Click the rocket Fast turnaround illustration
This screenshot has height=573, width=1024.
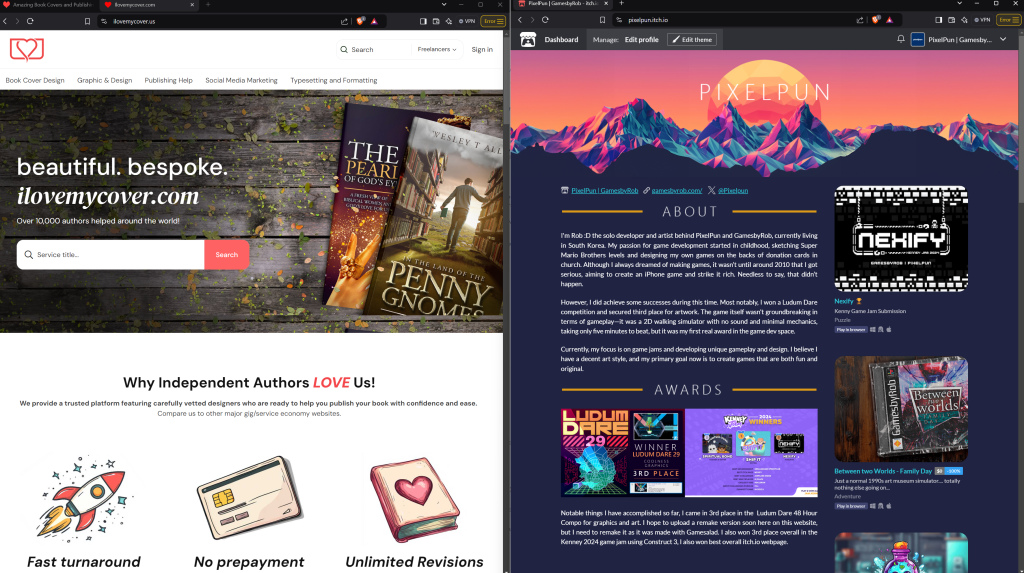(x=84, y=499)
